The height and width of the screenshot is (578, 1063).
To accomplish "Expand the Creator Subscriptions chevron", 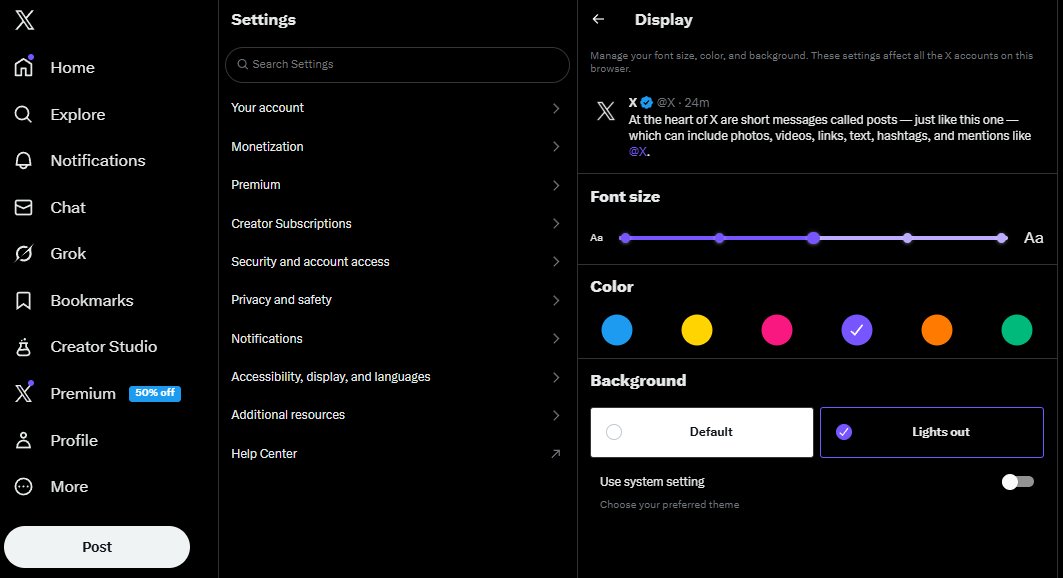I will (x=556, y=224).
